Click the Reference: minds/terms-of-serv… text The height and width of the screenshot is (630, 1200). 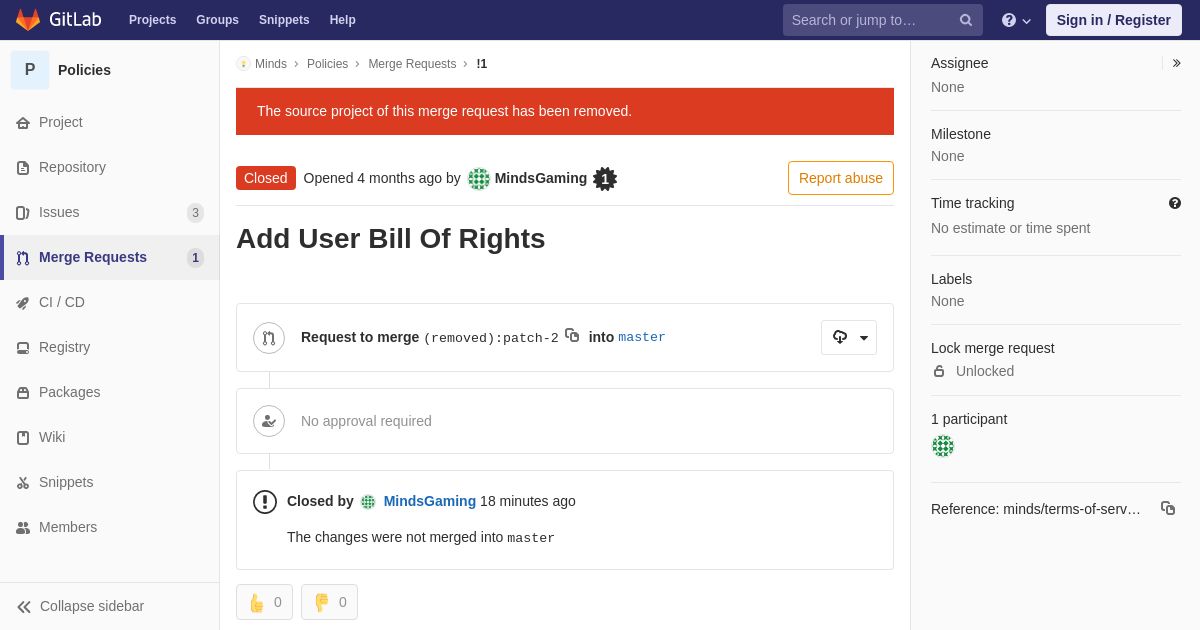(1036, 509)
